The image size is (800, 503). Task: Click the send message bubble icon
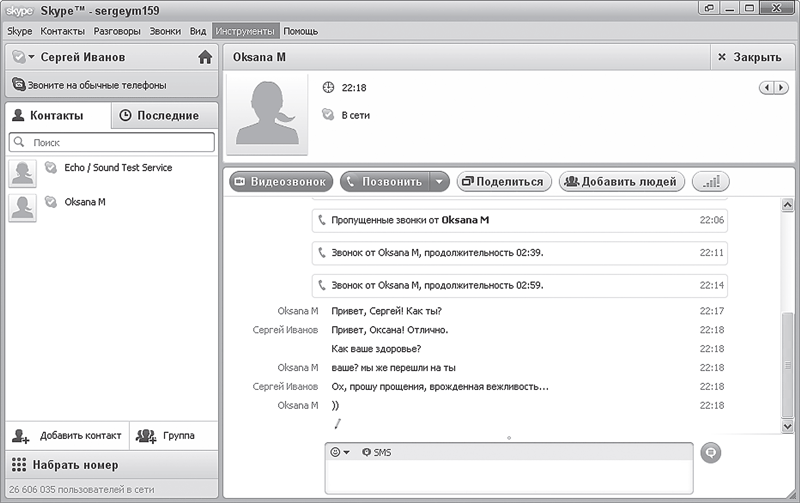711,452
